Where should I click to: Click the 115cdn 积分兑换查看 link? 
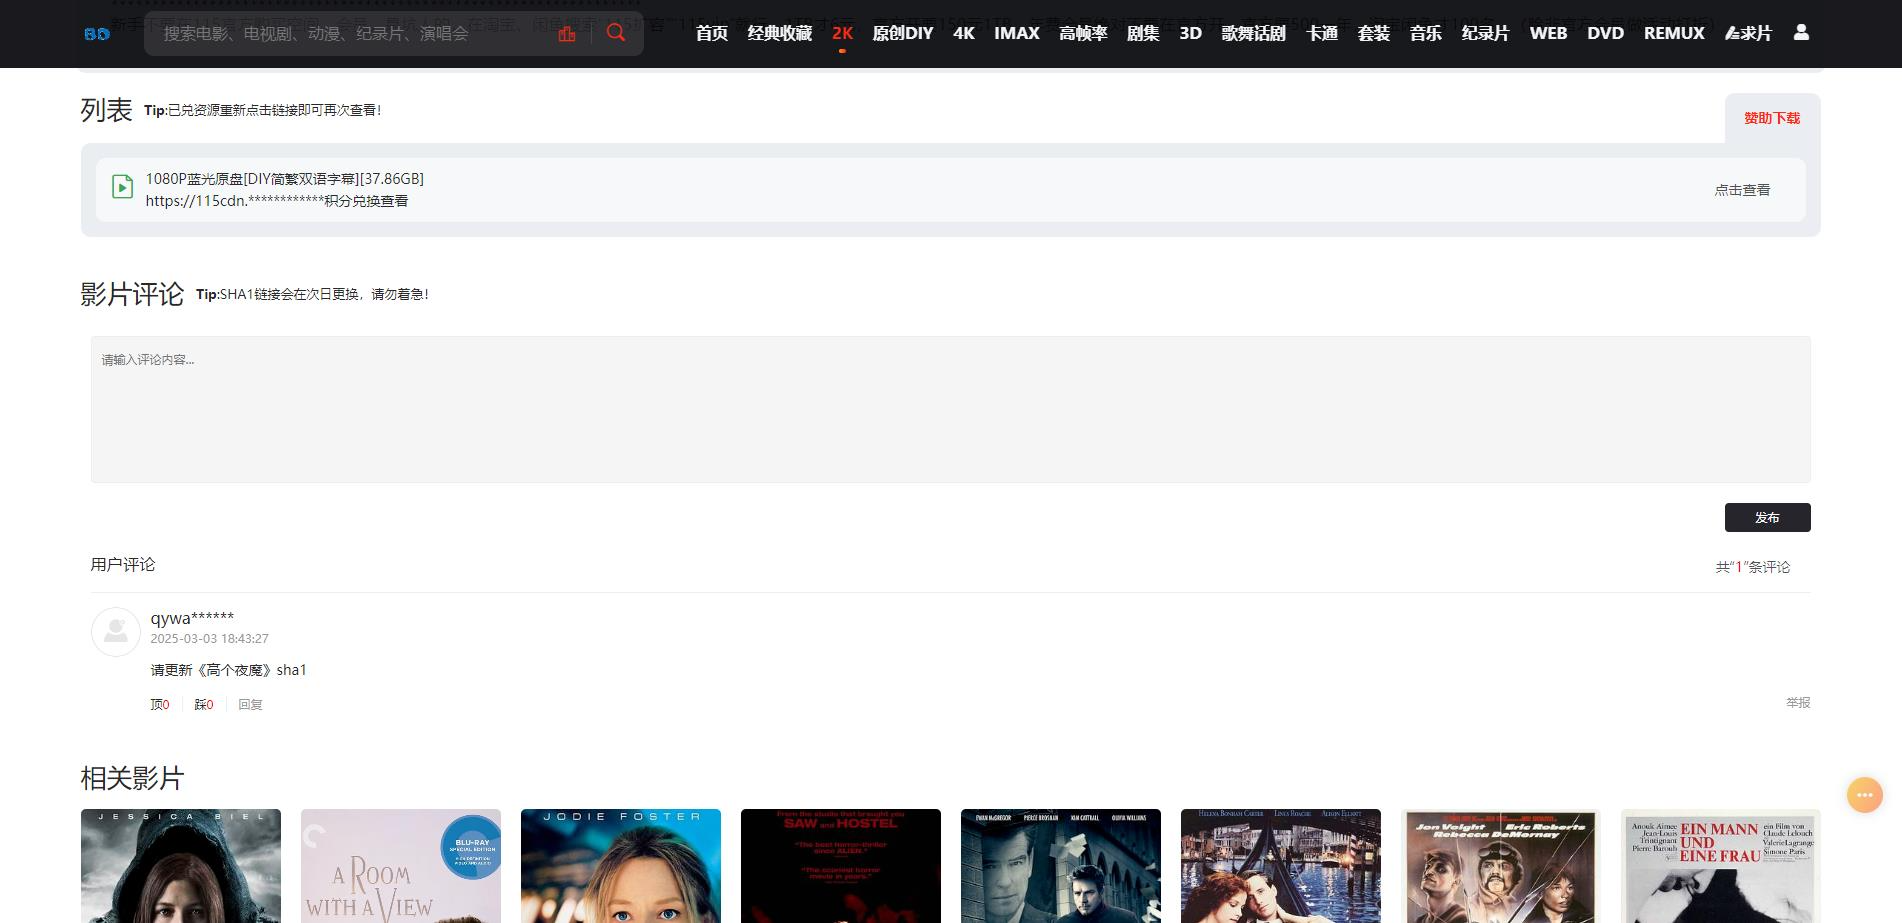(x=277, y=201)
